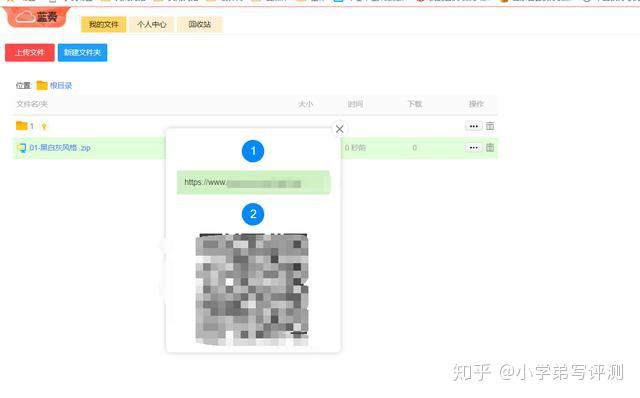Open more options for folder 1
The image size is (640, 398).
(473, 126)
